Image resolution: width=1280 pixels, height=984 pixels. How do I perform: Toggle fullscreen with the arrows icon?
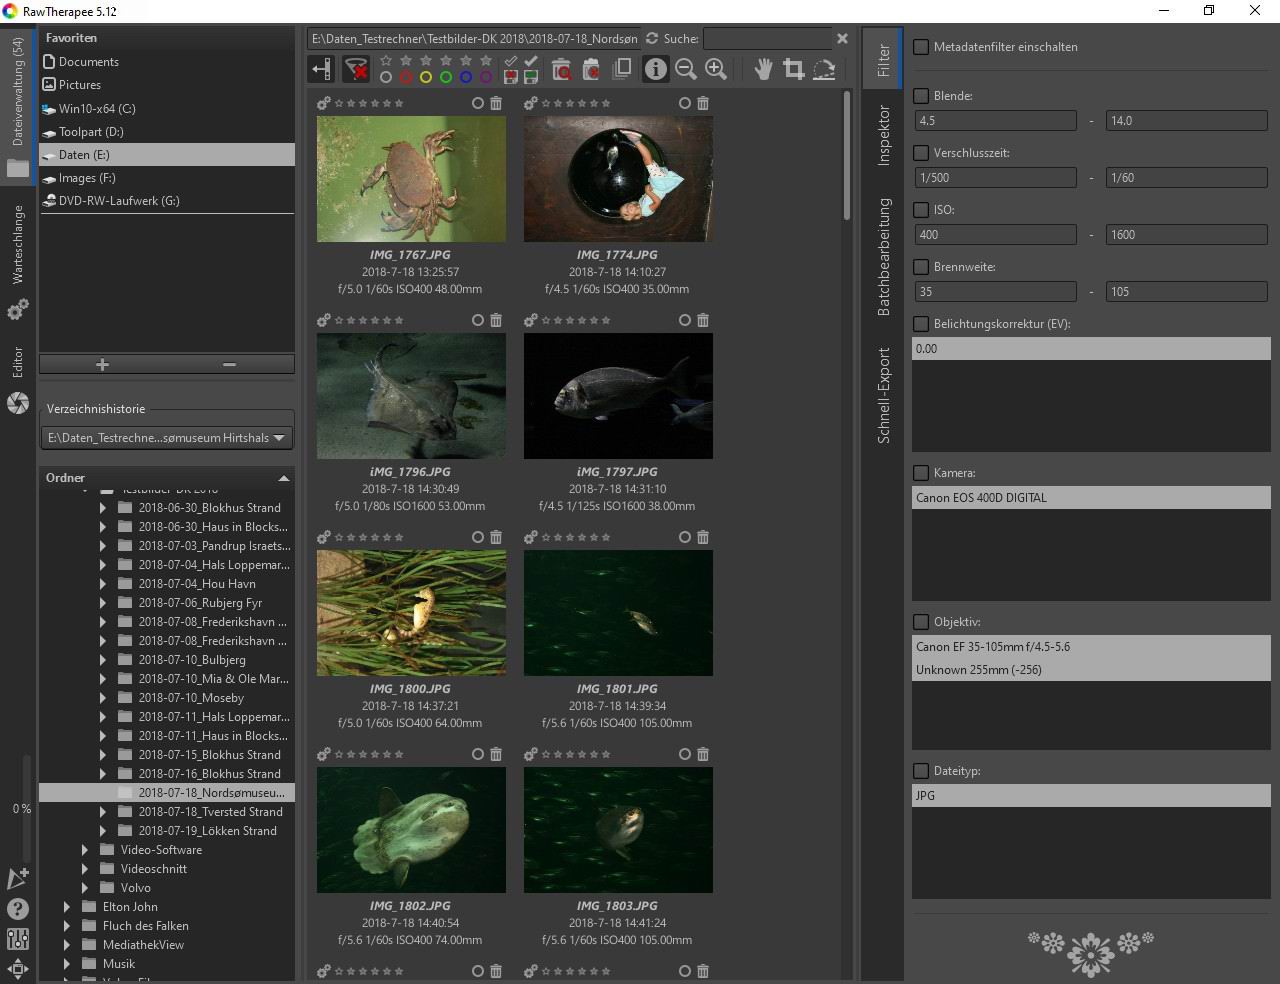[18, 968]
